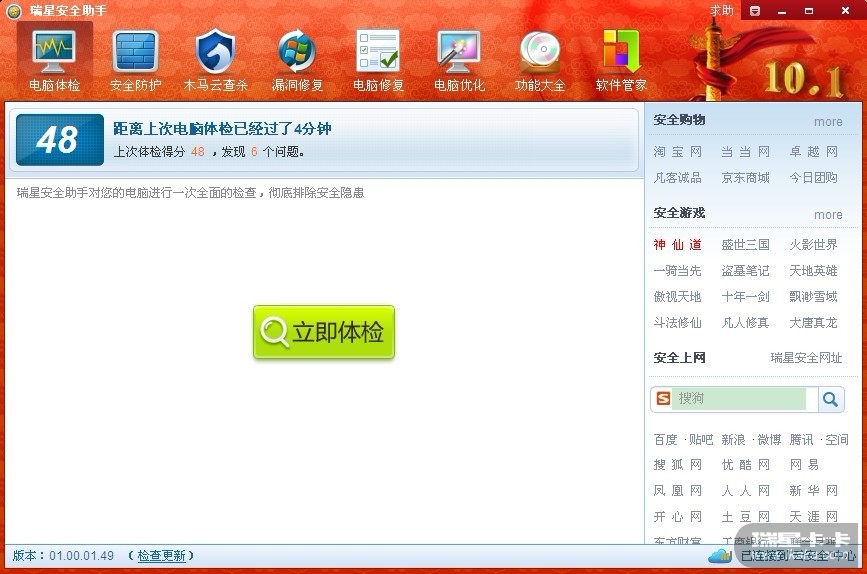
Task: Open the 京东商城 link
Action: 745,178
